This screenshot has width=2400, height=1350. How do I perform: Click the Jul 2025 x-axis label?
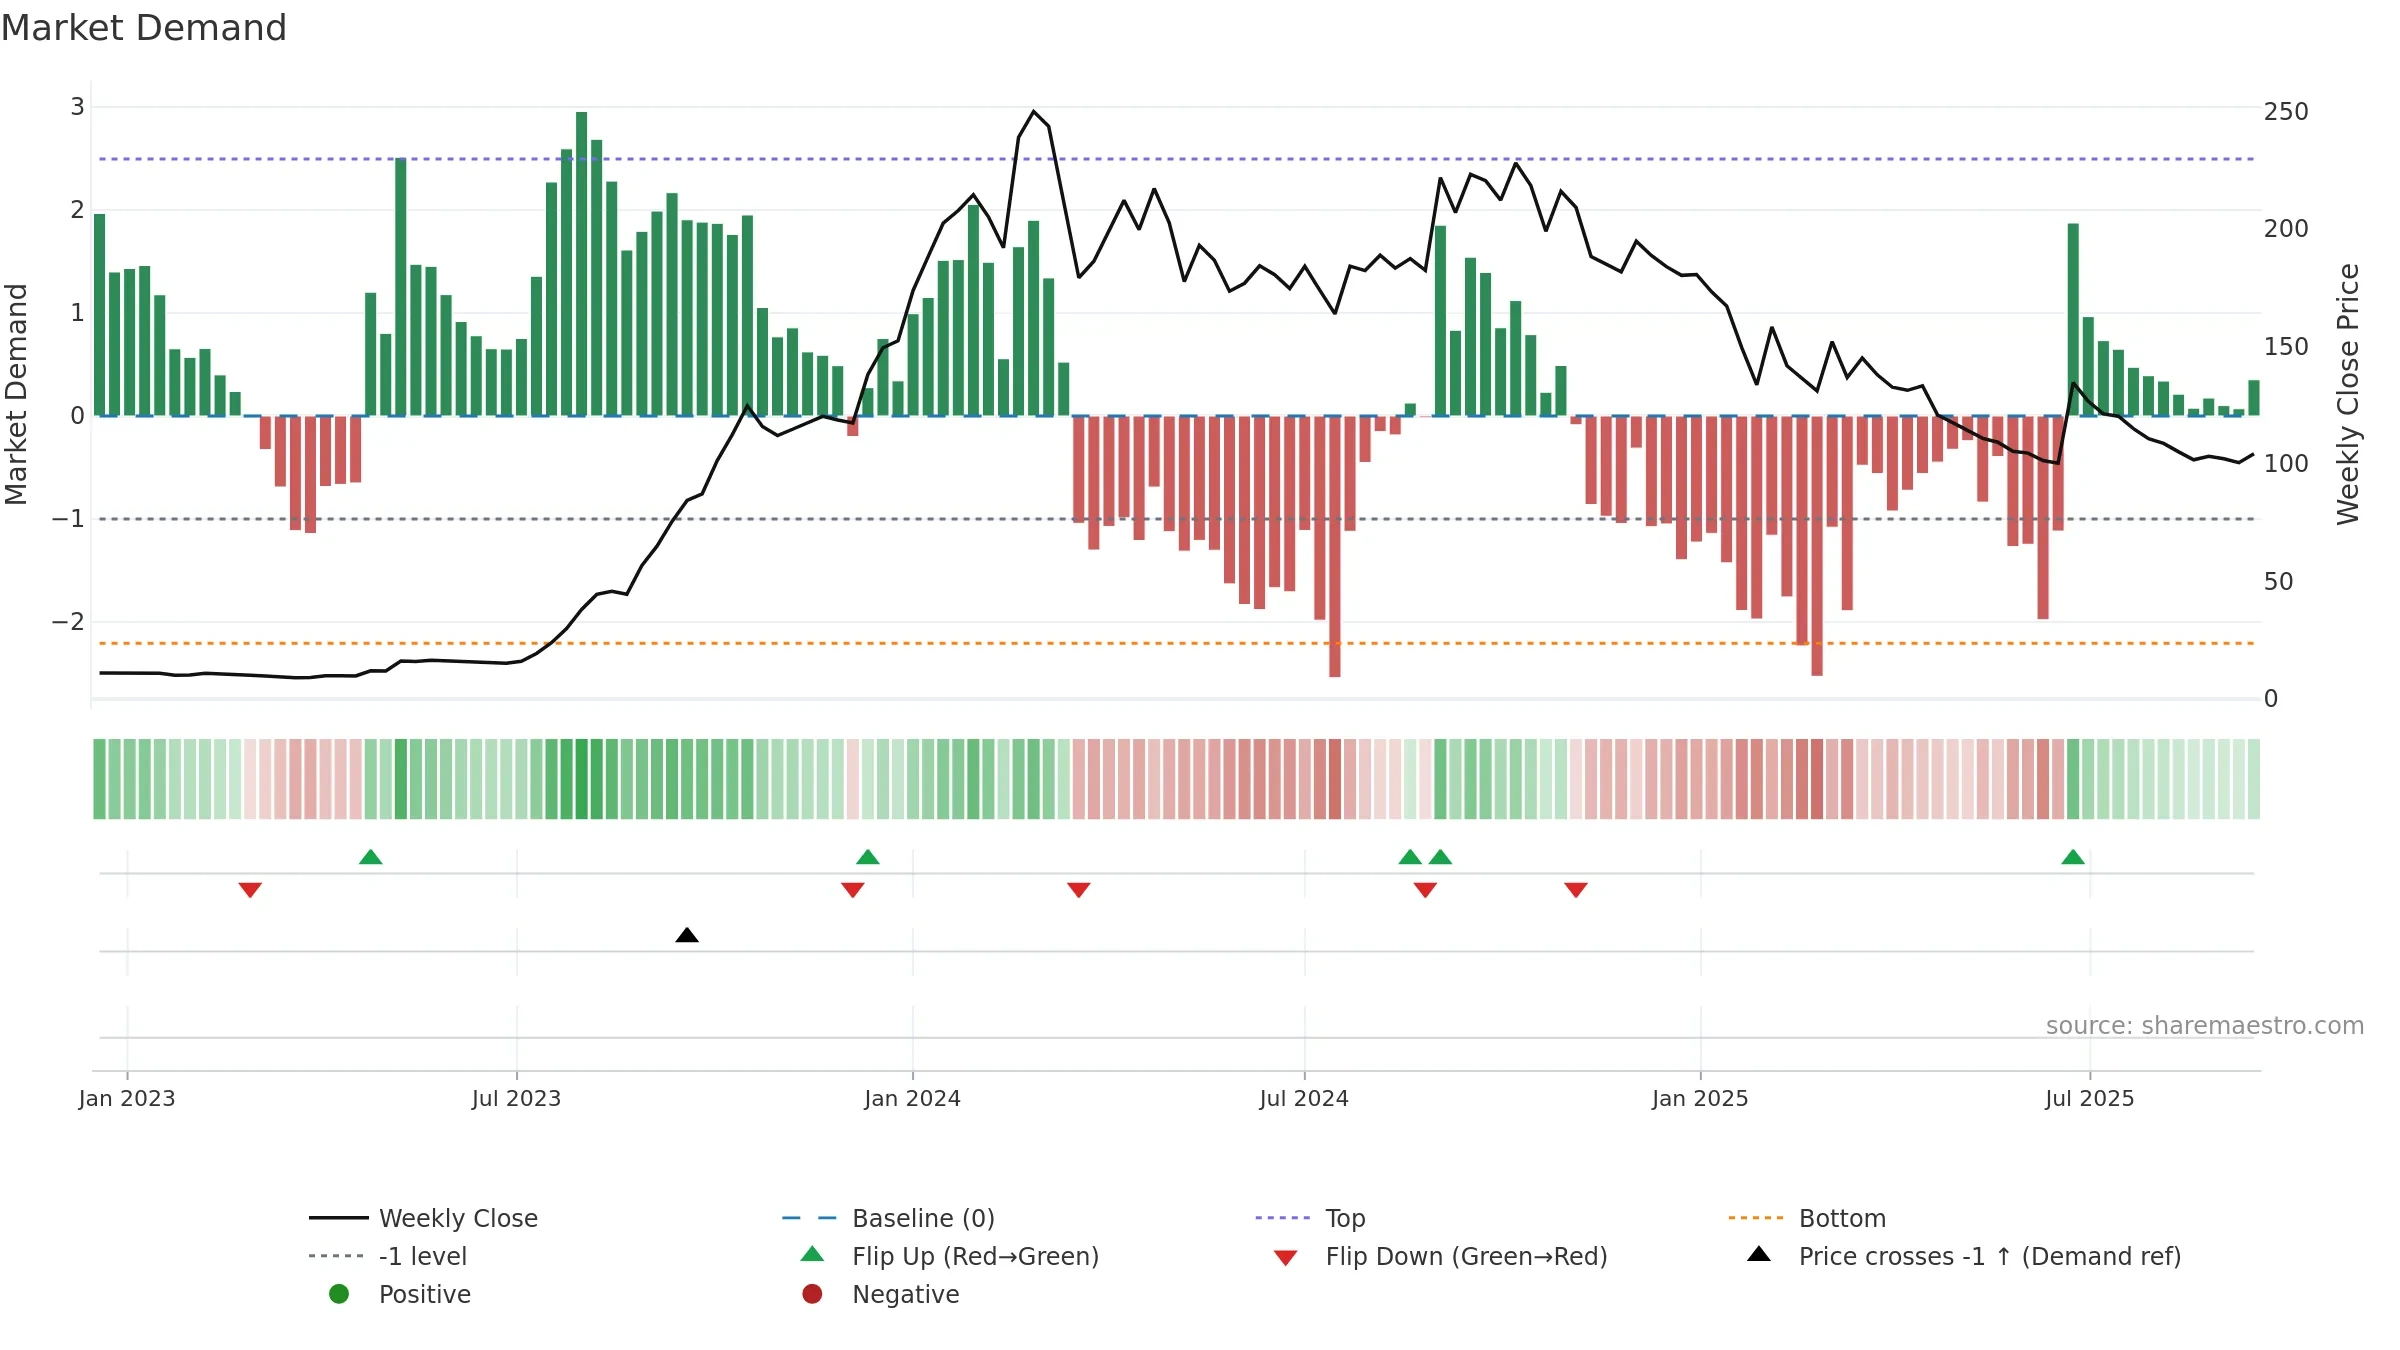(x=2090, y=1098)
